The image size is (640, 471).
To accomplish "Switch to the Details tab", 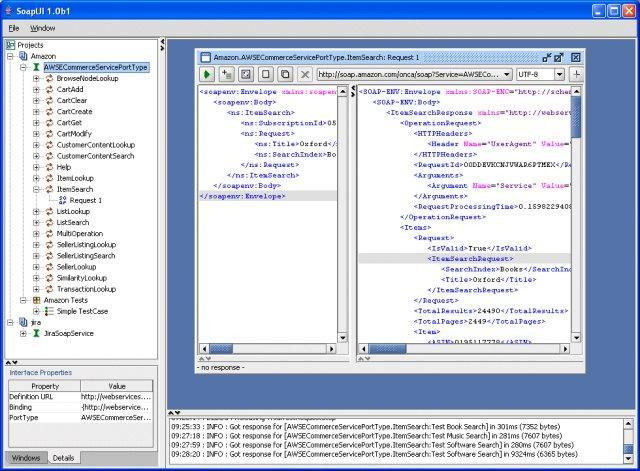I will point(62,457).
